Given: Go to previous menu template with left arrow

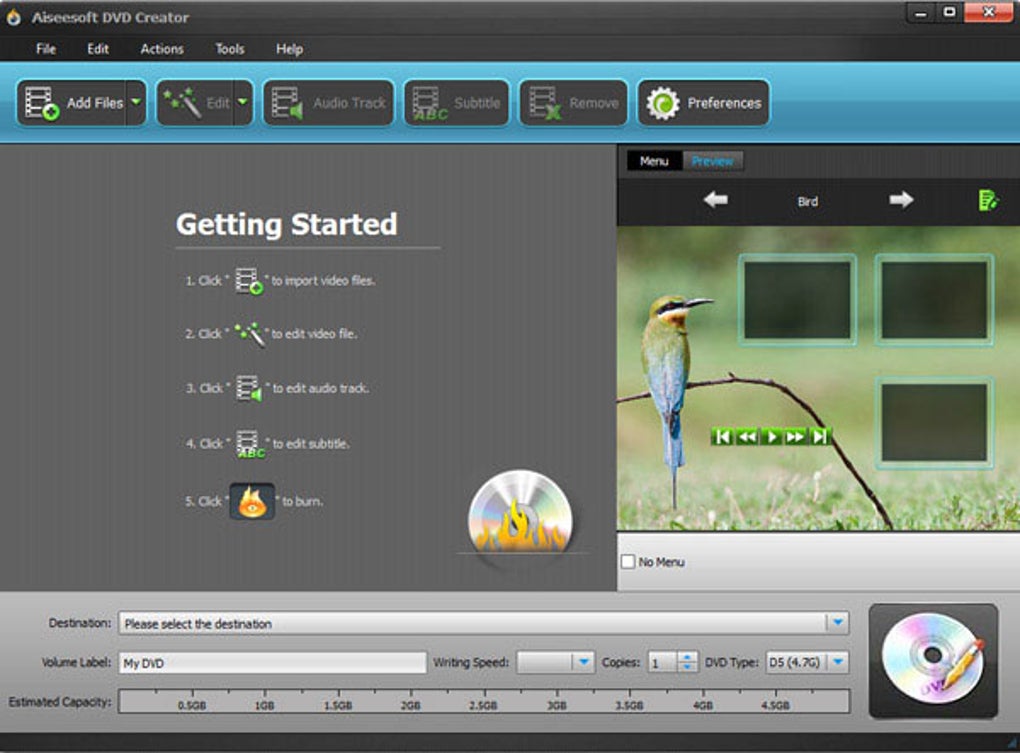Looking at the screenshot, I should (716, 200).
